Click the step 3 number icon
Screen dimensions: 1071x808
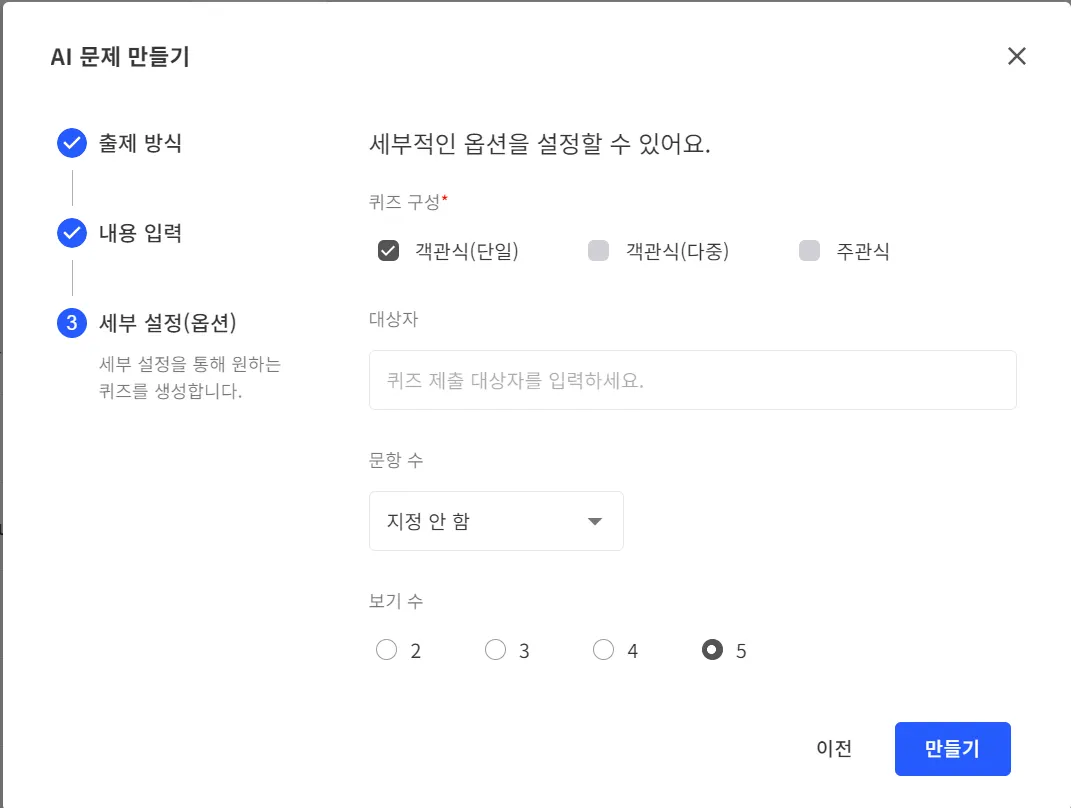(72, 323)
